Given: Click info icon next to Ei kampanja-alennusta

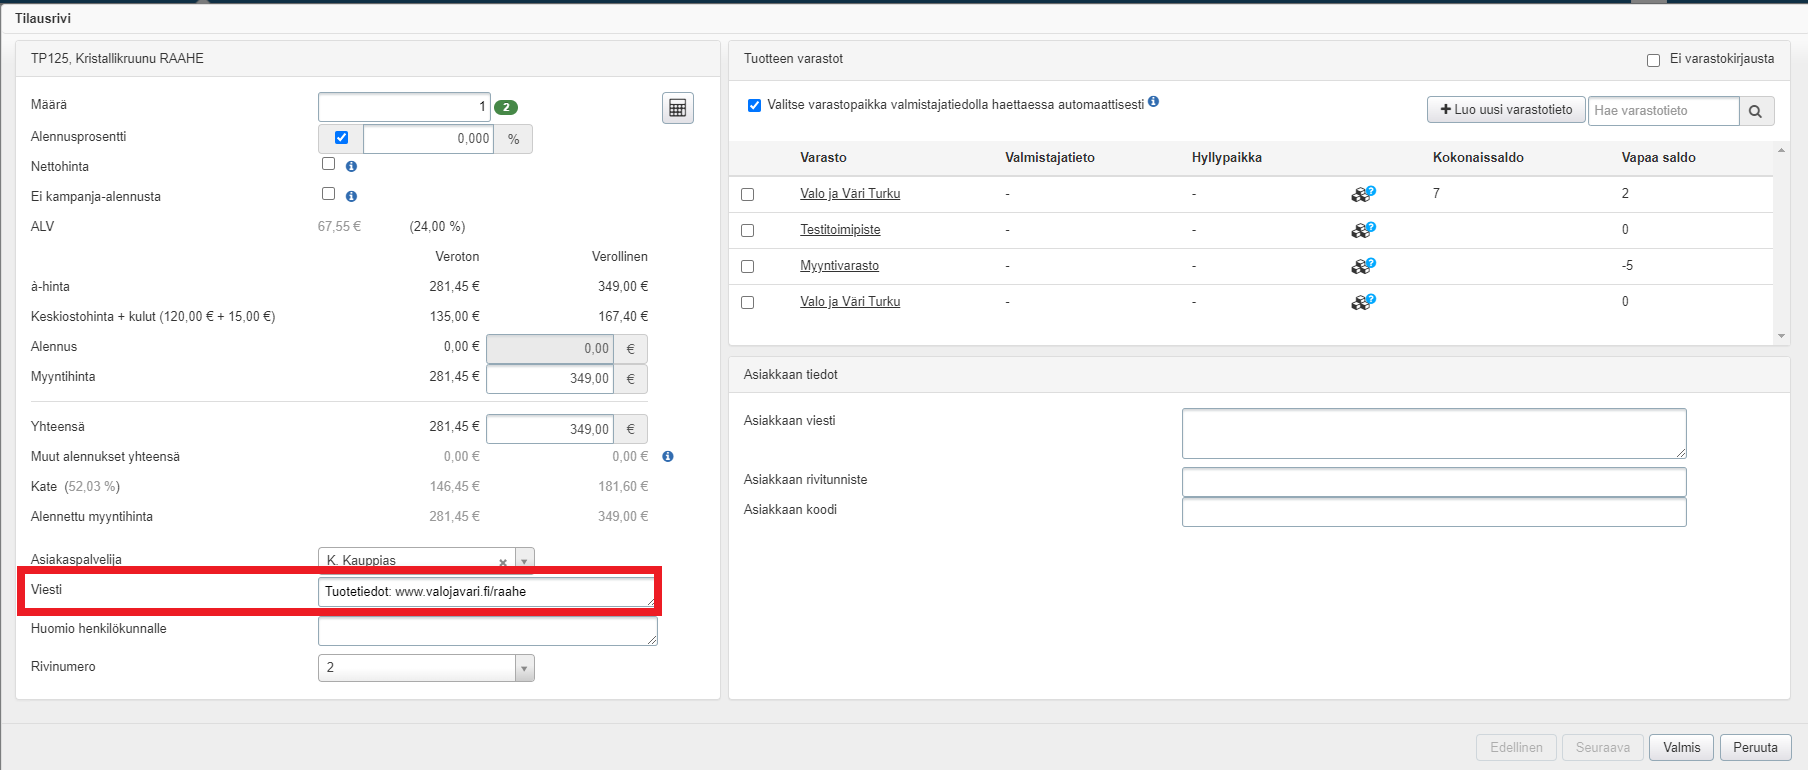Looking at the screenshot, I should [x=351, y=197].
